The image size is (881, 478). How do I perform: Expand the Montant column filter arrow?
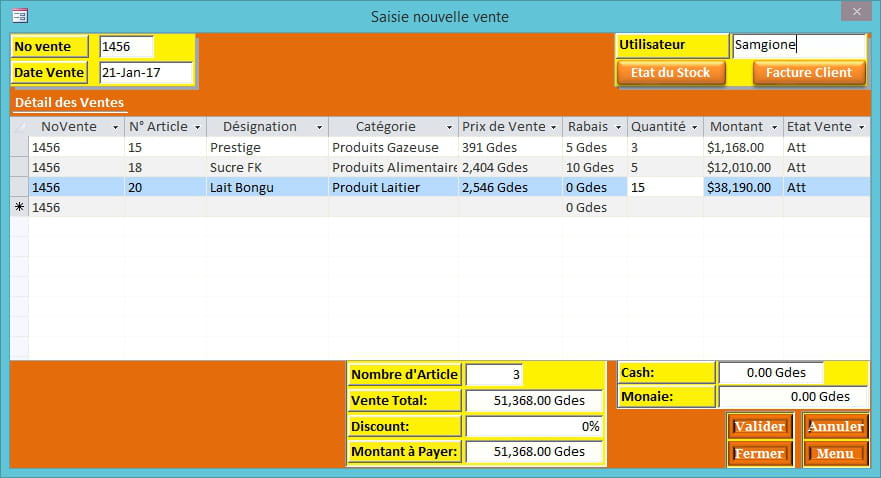tap(774, 128)
